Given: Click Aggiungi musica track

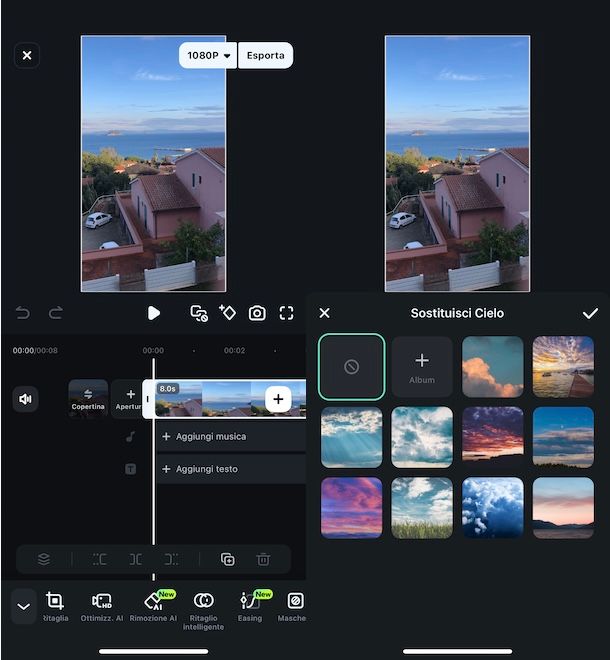Looking at the screenshot, I should pyautogui.click(x=231, y=436).
